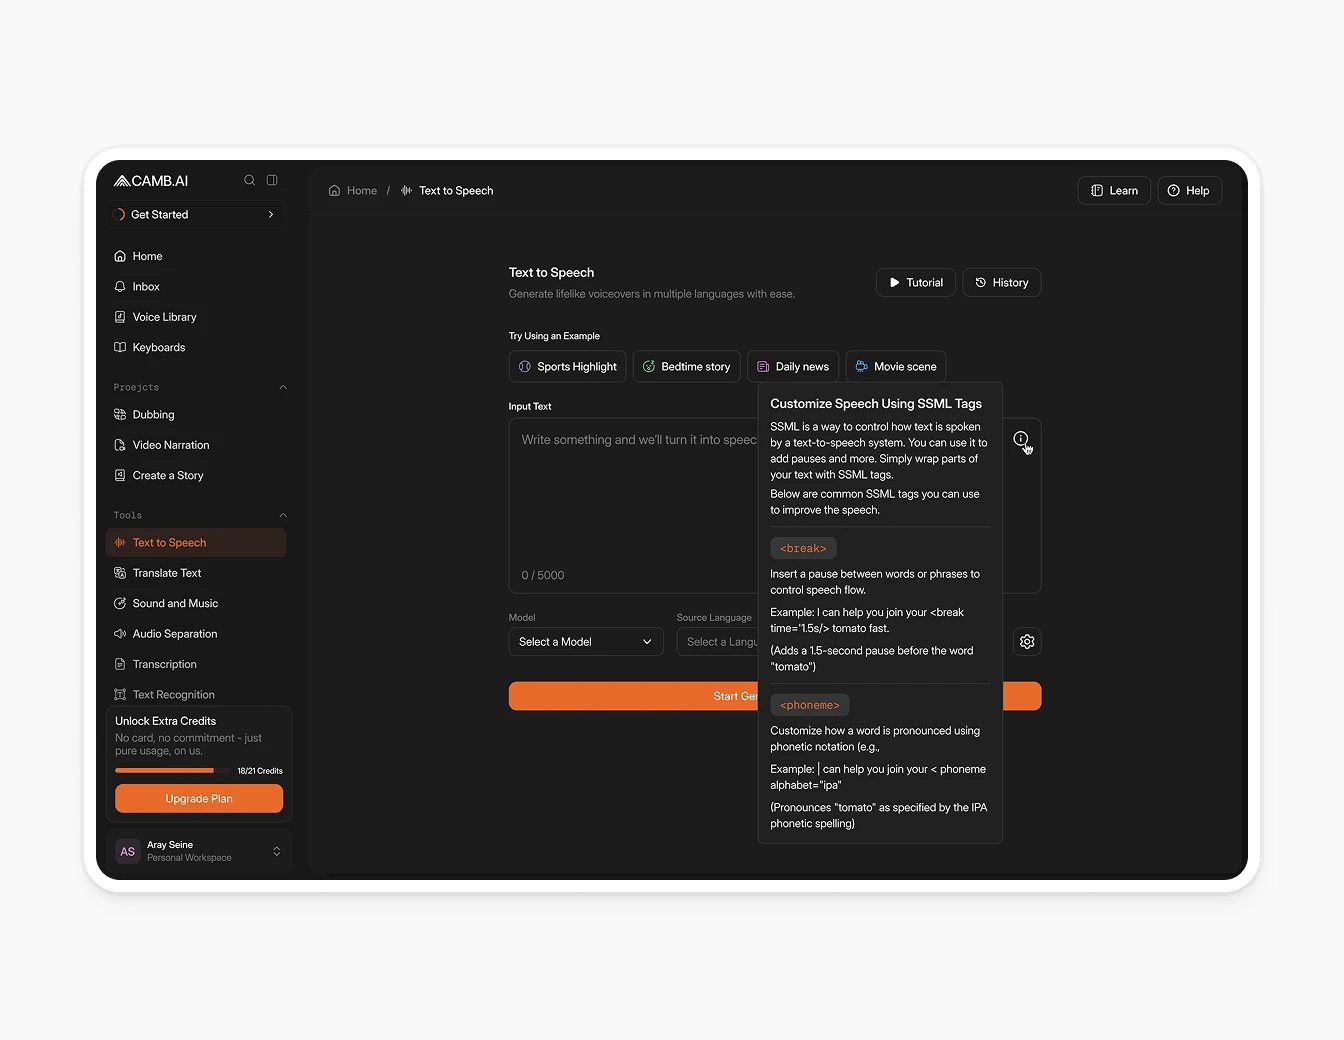Open the Sound and Music tool
The width and height of the screenshot is (1344, 1040).
click(176, 603)
